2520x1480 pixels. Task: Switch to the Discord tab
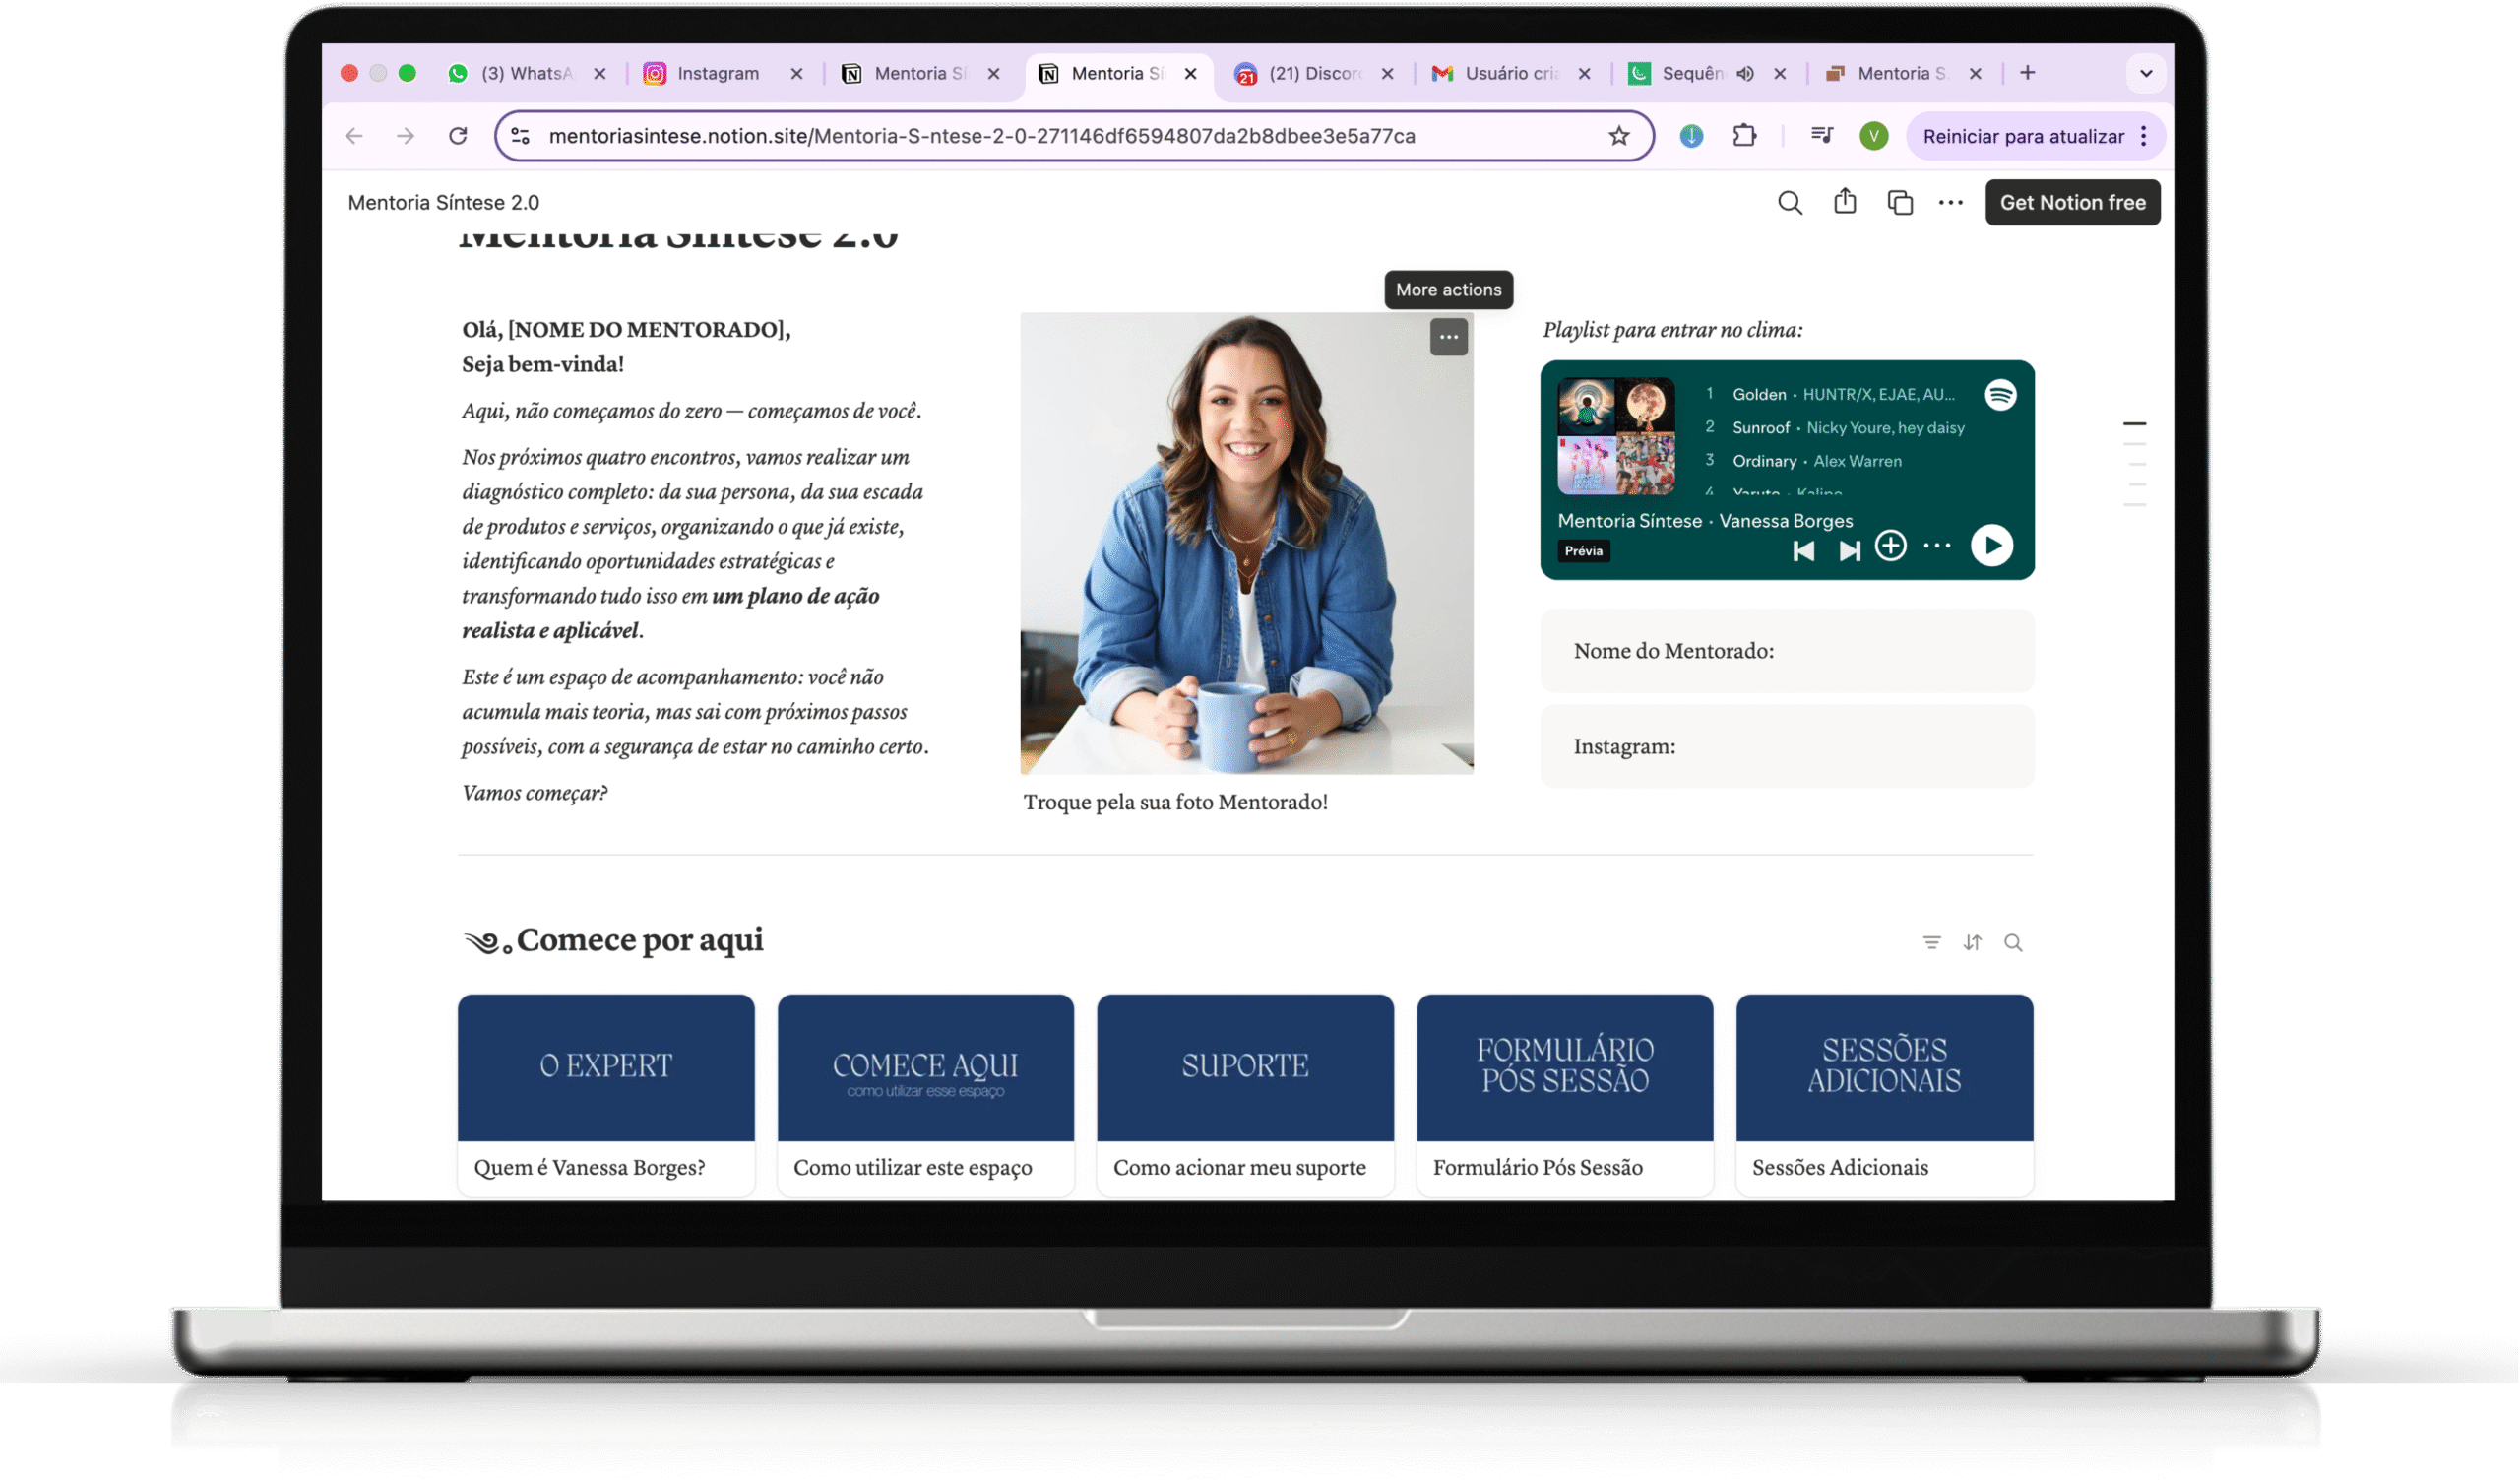(x=1313, y=73)
